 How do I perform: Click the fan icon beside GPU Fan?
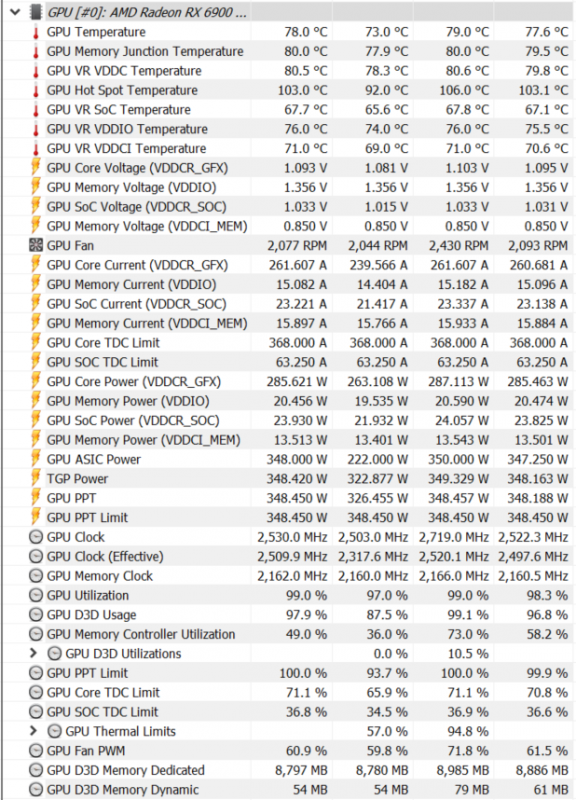[36, 245]
